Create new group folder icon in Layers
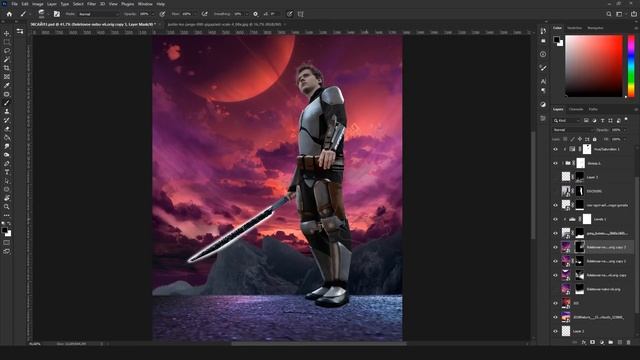The image size is (640, 360). tap(611, 342)
